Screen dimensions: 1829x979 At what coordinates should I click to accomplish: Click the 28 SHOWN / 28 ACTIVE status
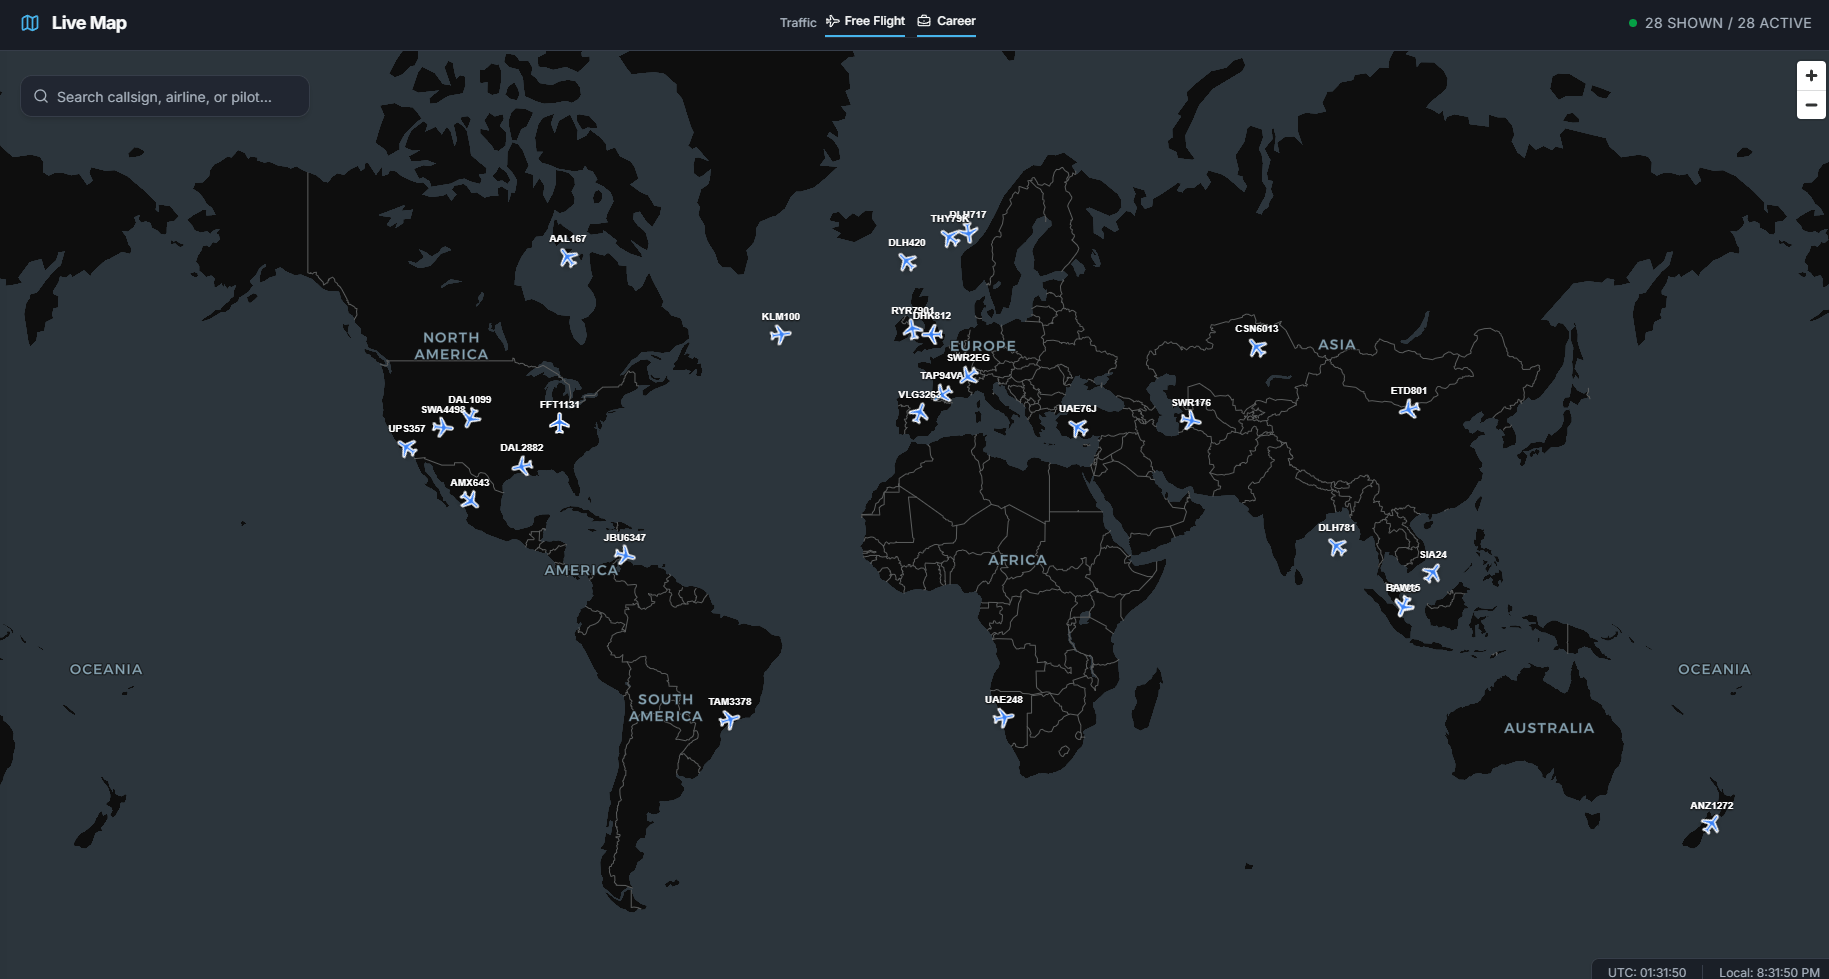(1720, 23)
